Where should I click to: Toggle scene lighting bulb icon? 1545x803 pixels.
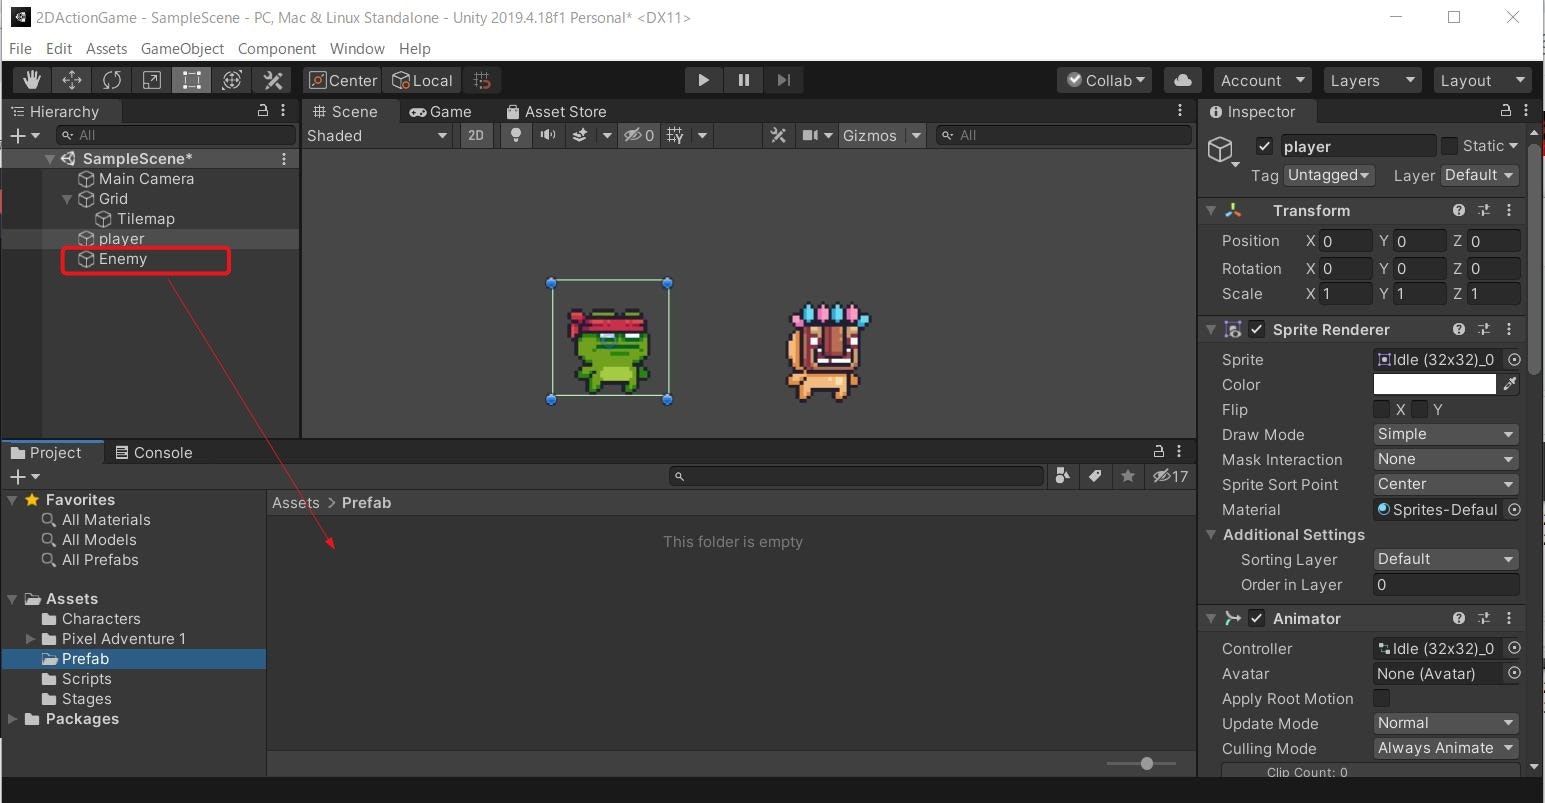(516, 135)
